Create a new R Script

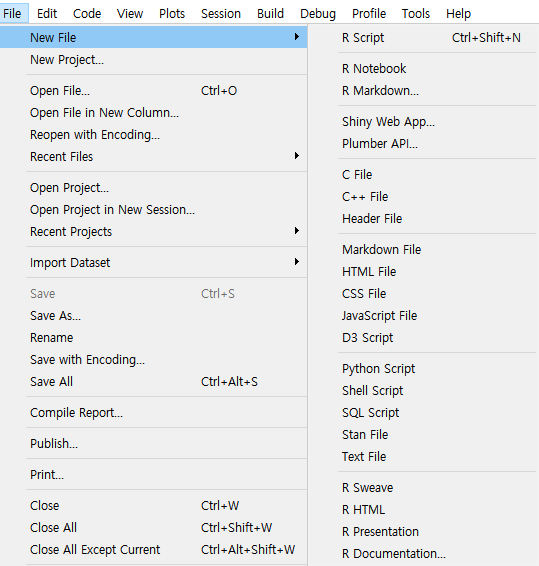423,38
